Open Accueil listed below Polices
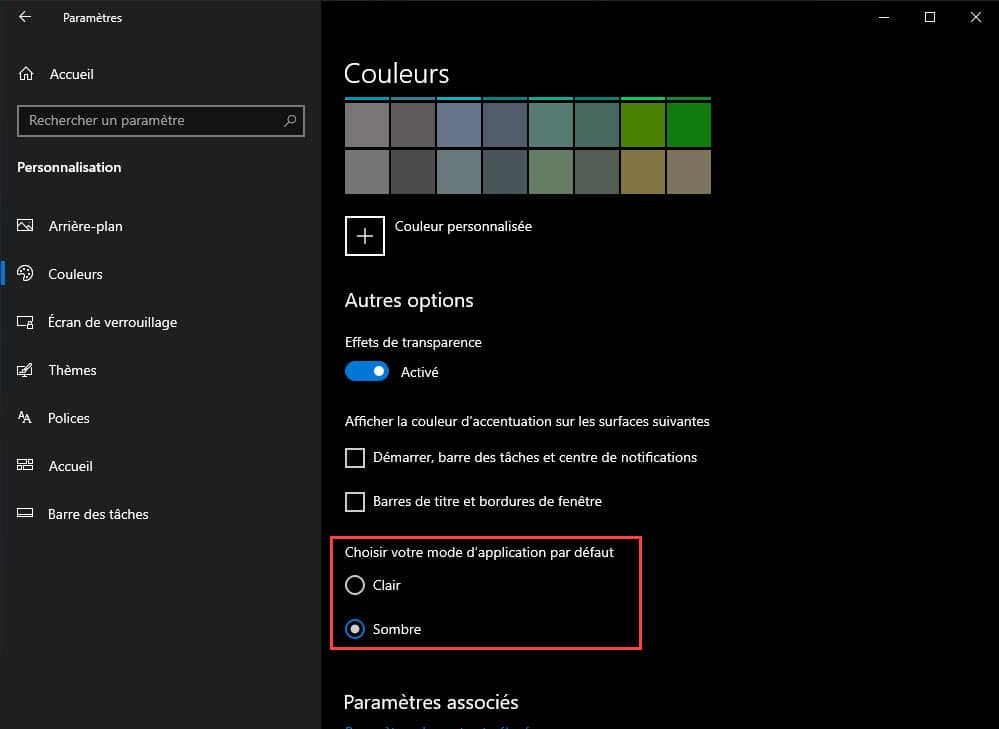Image resolution: width=999 pixels, height=729 pixels. 70,466
